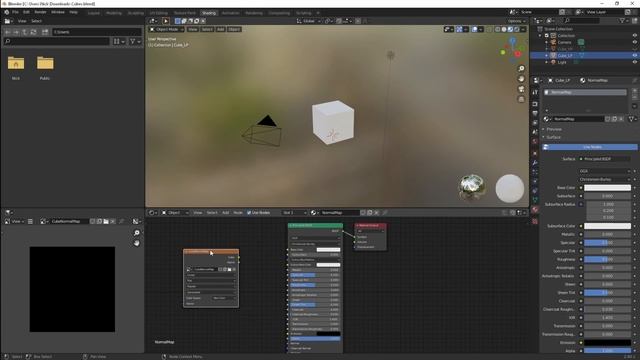
Task: Switch to rendered viewport shading
Action: [517, 29]
